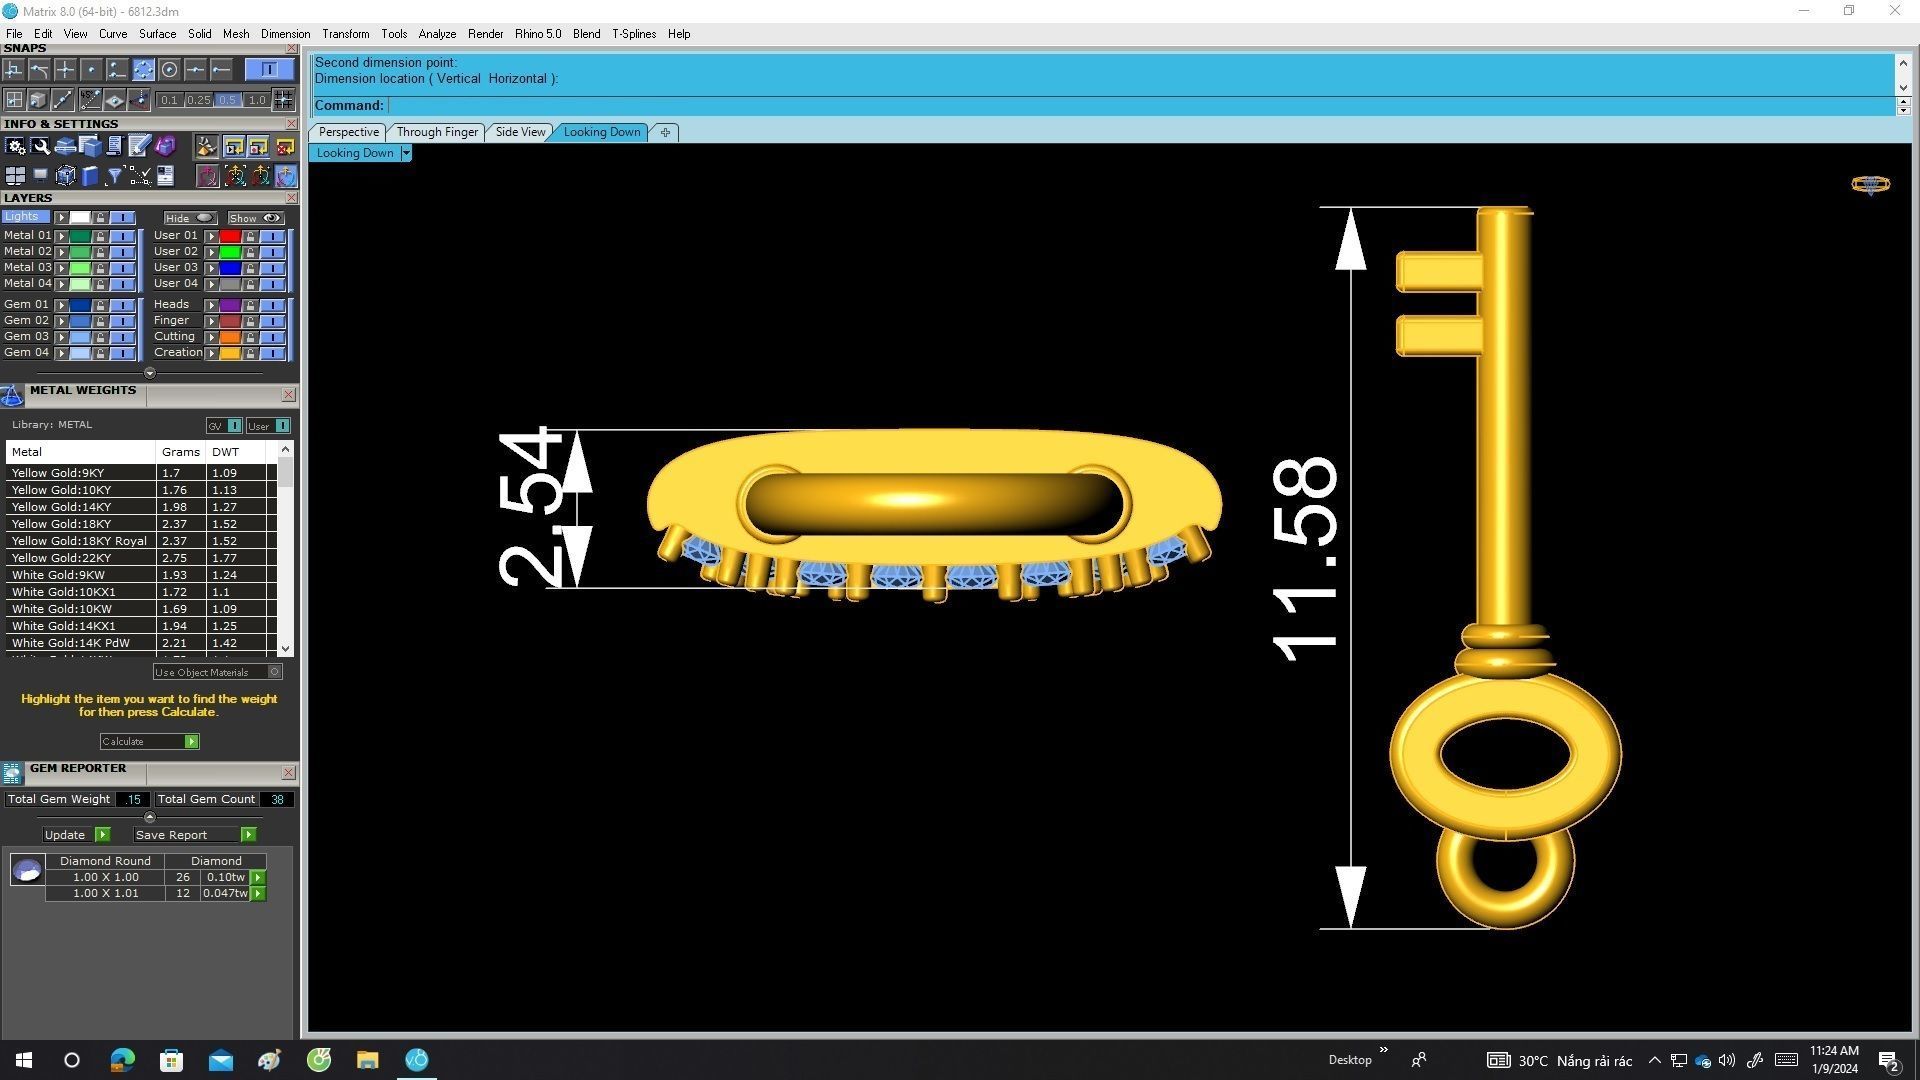Toggle the User library switch
1920x1080 pixels.
point(282,426)
